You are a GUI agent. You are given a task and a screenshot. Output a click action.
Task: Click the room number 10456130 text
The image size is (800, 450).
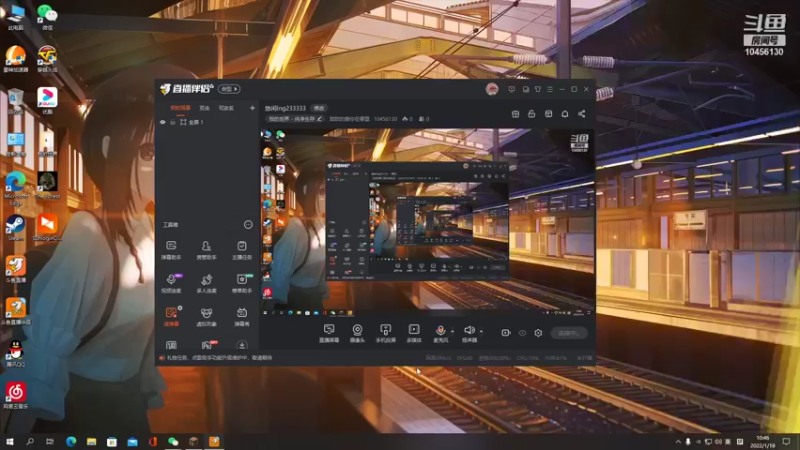[x=385, y=119]
